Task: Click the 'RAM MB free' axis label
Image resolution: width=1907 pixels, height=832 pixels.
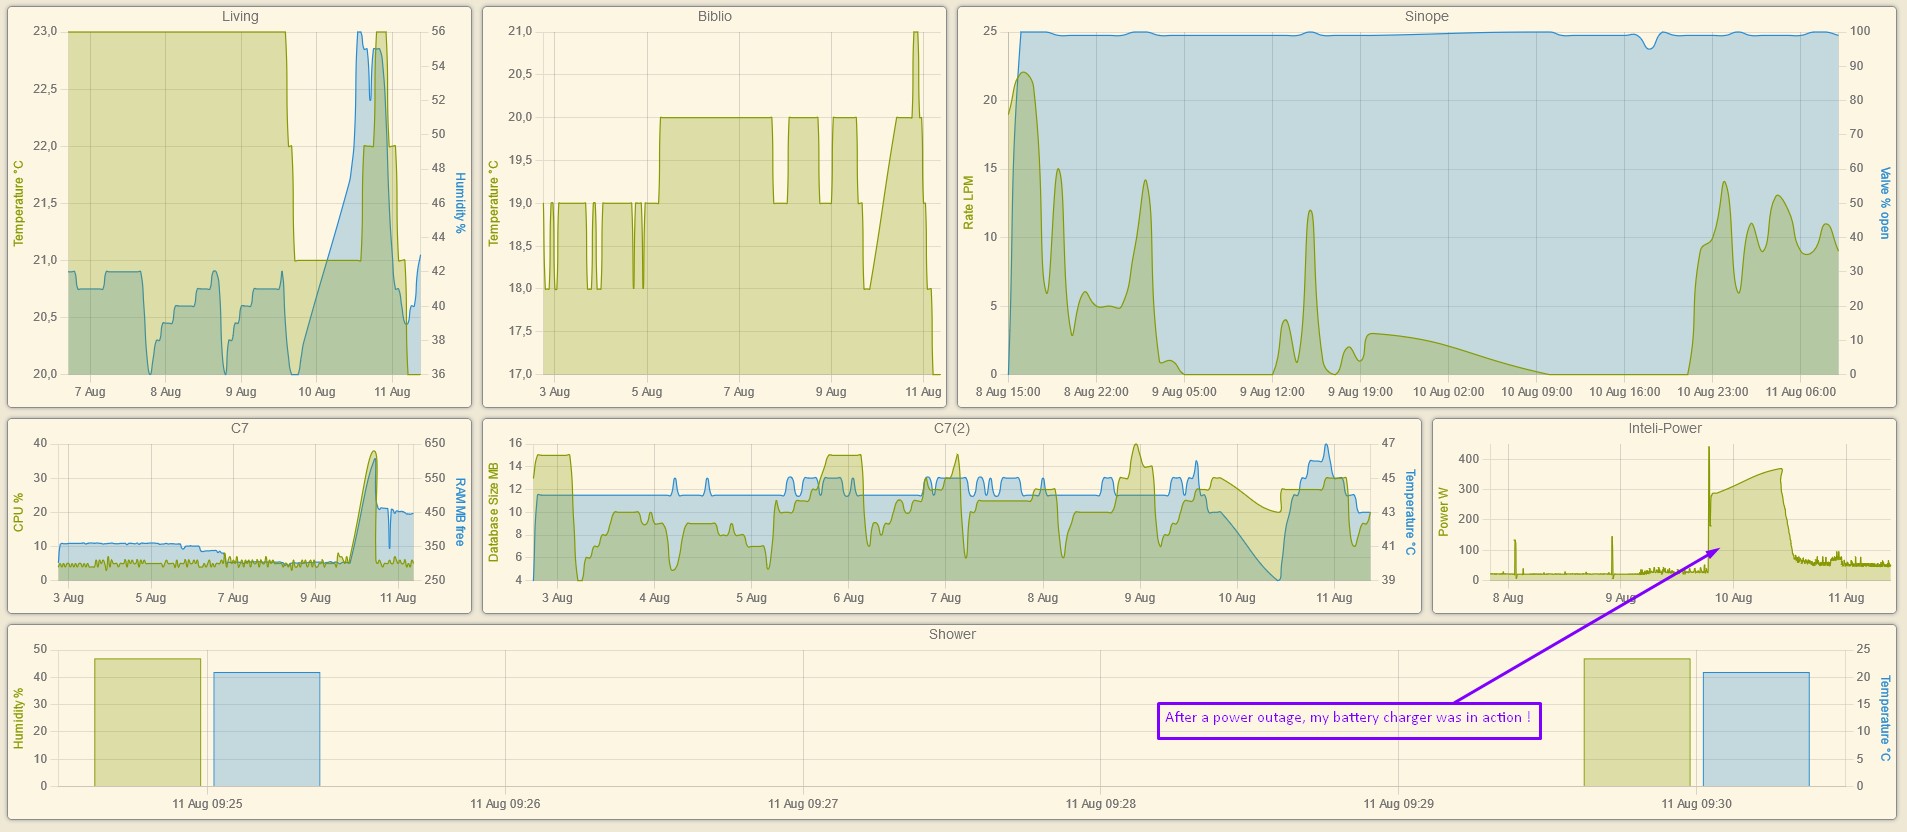Action: tap(460, 511)
